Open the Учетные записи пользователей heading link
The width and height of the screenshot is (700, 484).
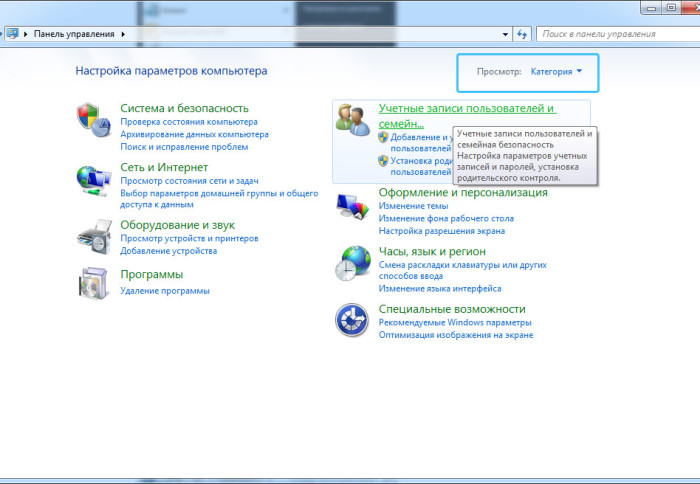[466, 108]
